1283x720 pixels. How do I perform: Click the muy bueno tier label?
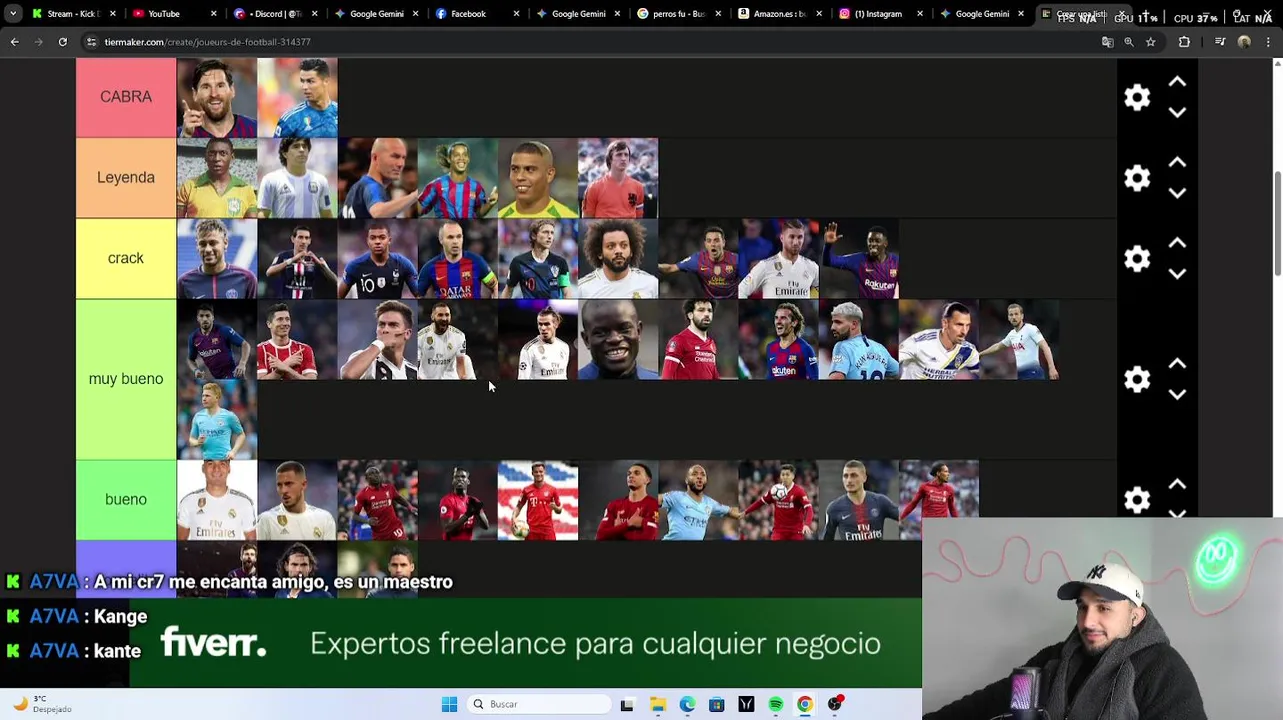click(126, 379)
